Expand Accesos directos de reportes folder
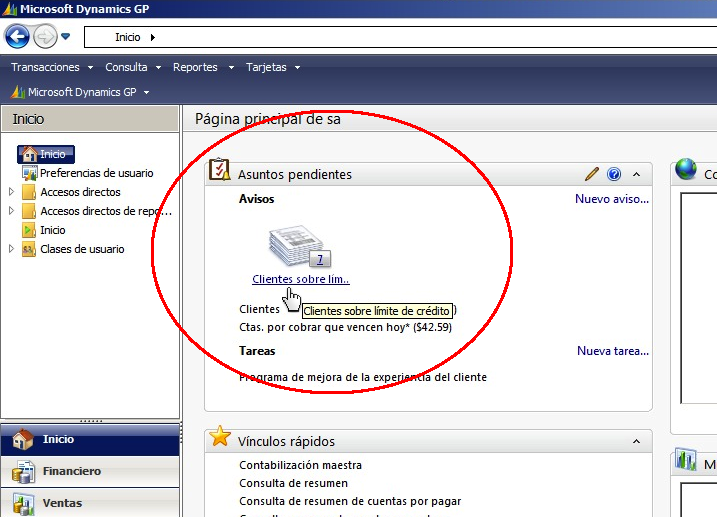Image resolution: width=717 pixels, height=517 pixels. [x=11, y=211]
